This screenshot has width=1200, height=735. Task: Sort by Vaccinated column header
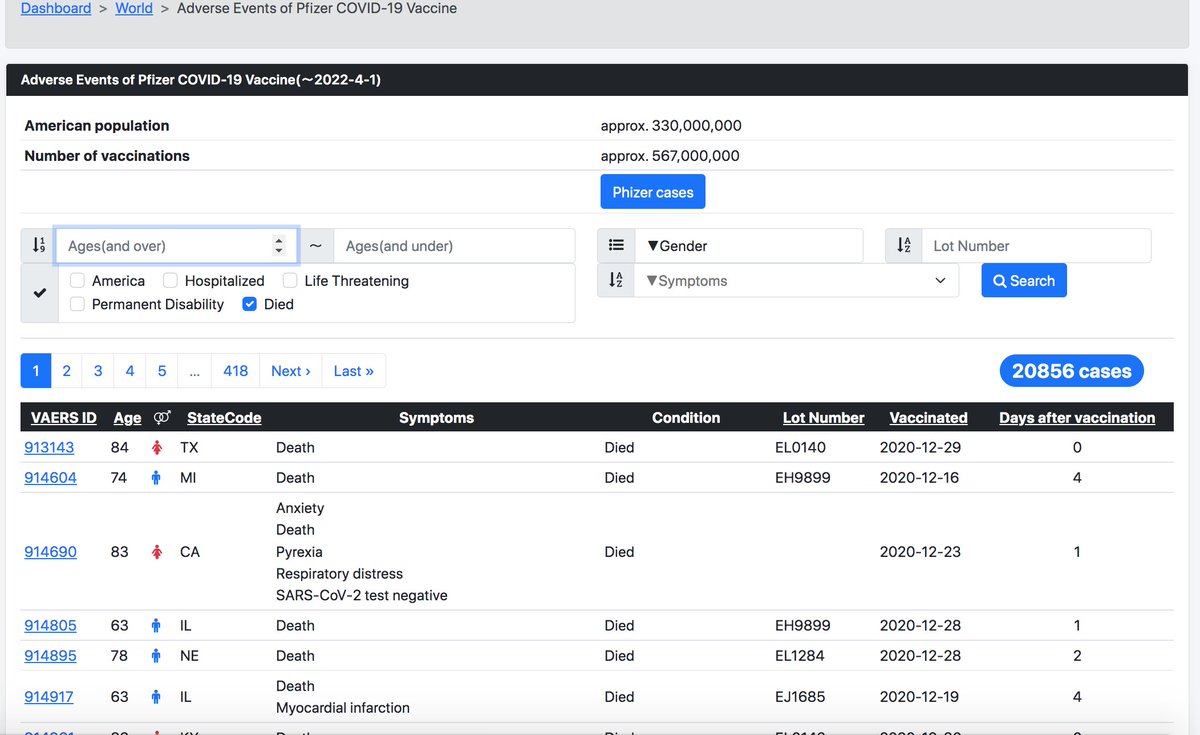[929, 418]
